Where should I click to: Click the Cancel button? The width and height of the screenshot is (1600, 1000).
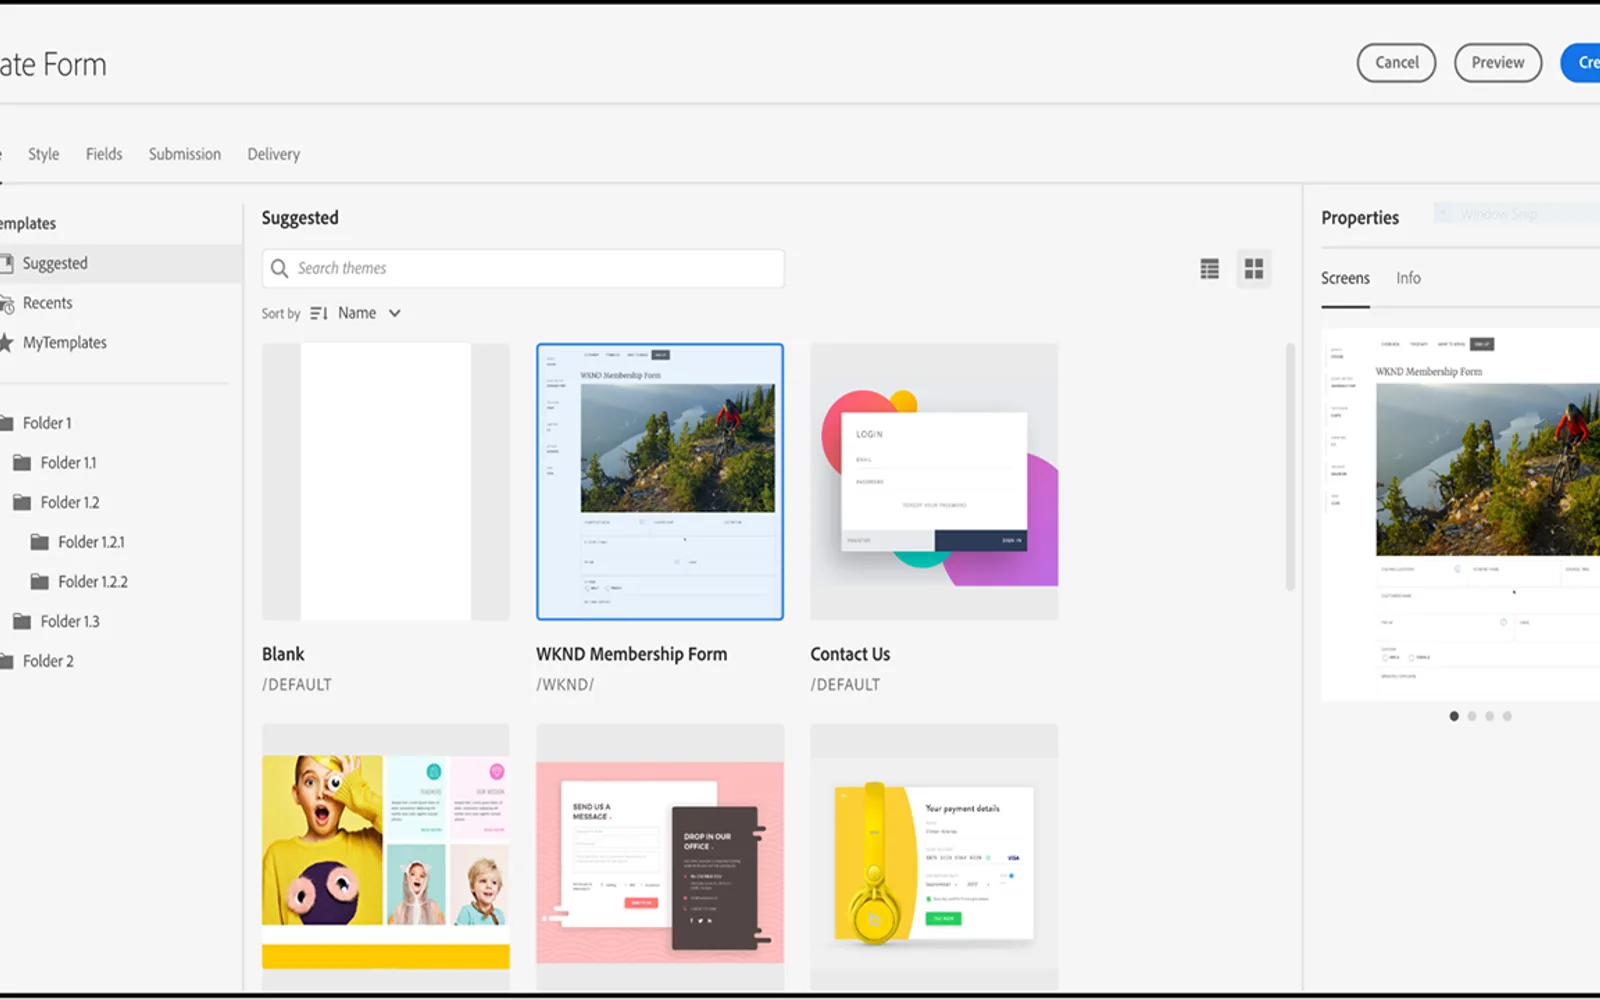tap(1396, 62)
